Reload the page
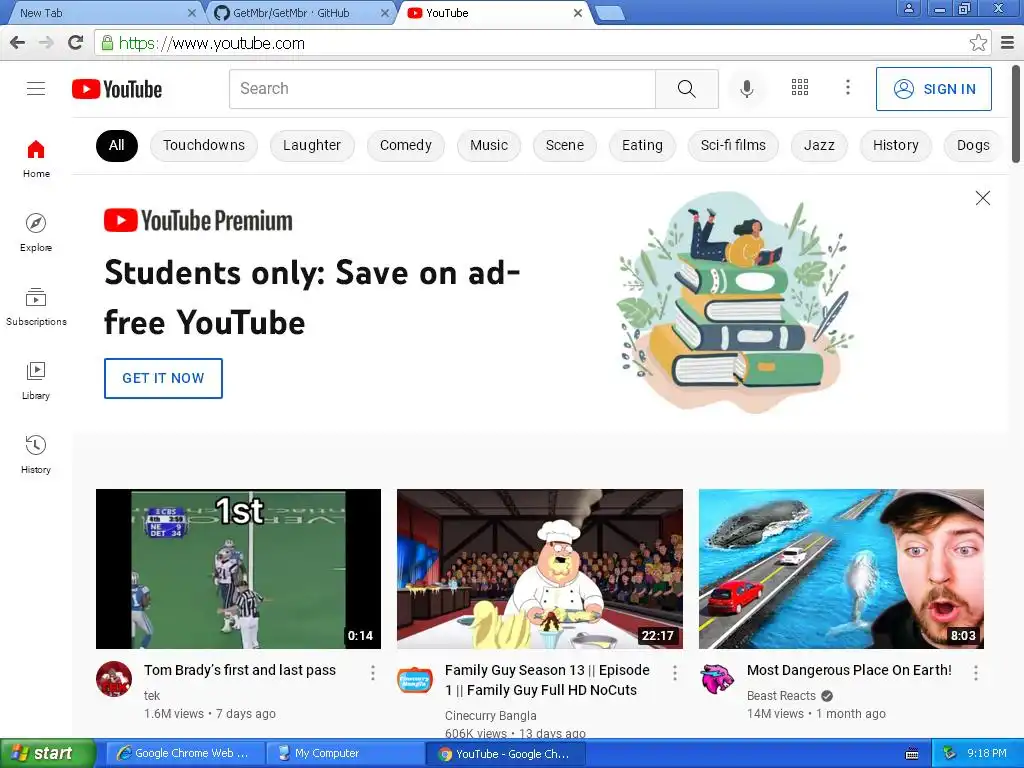This screenshot has height=768, width=1024. tap(76, 43)
